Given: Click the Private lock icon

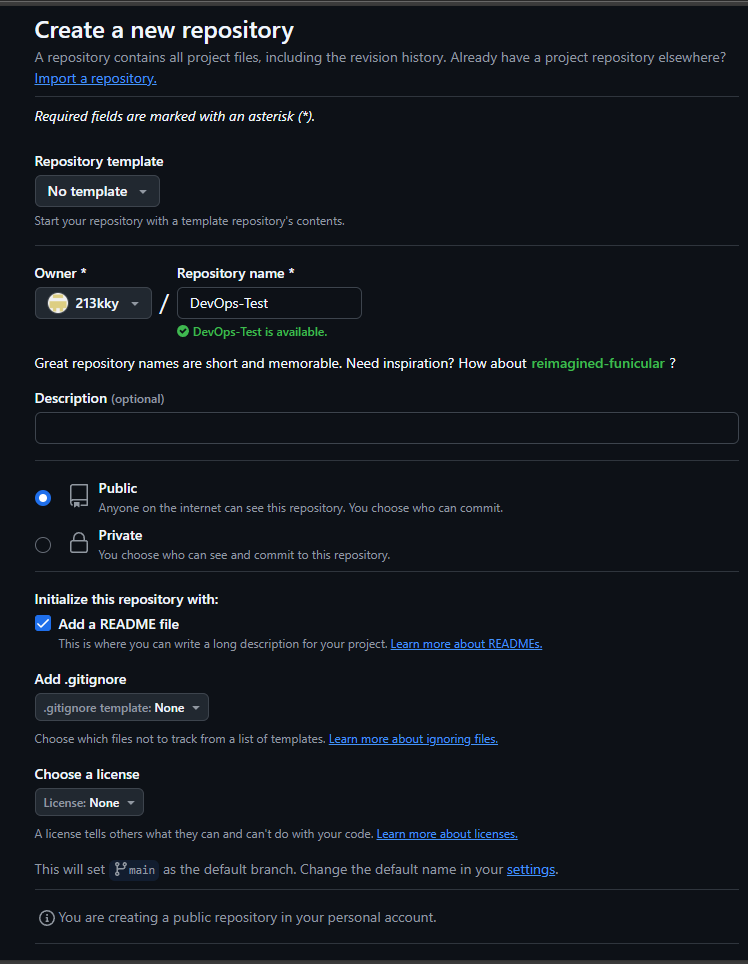Looking at the screenshot, I should 78,543.
